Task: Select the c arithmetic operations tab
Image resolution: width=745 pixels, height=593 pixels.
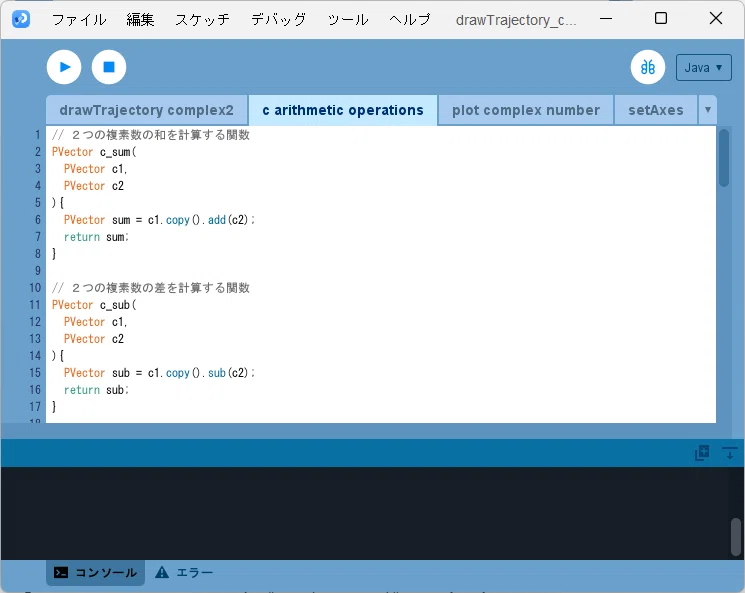Action: coord(343,110)
